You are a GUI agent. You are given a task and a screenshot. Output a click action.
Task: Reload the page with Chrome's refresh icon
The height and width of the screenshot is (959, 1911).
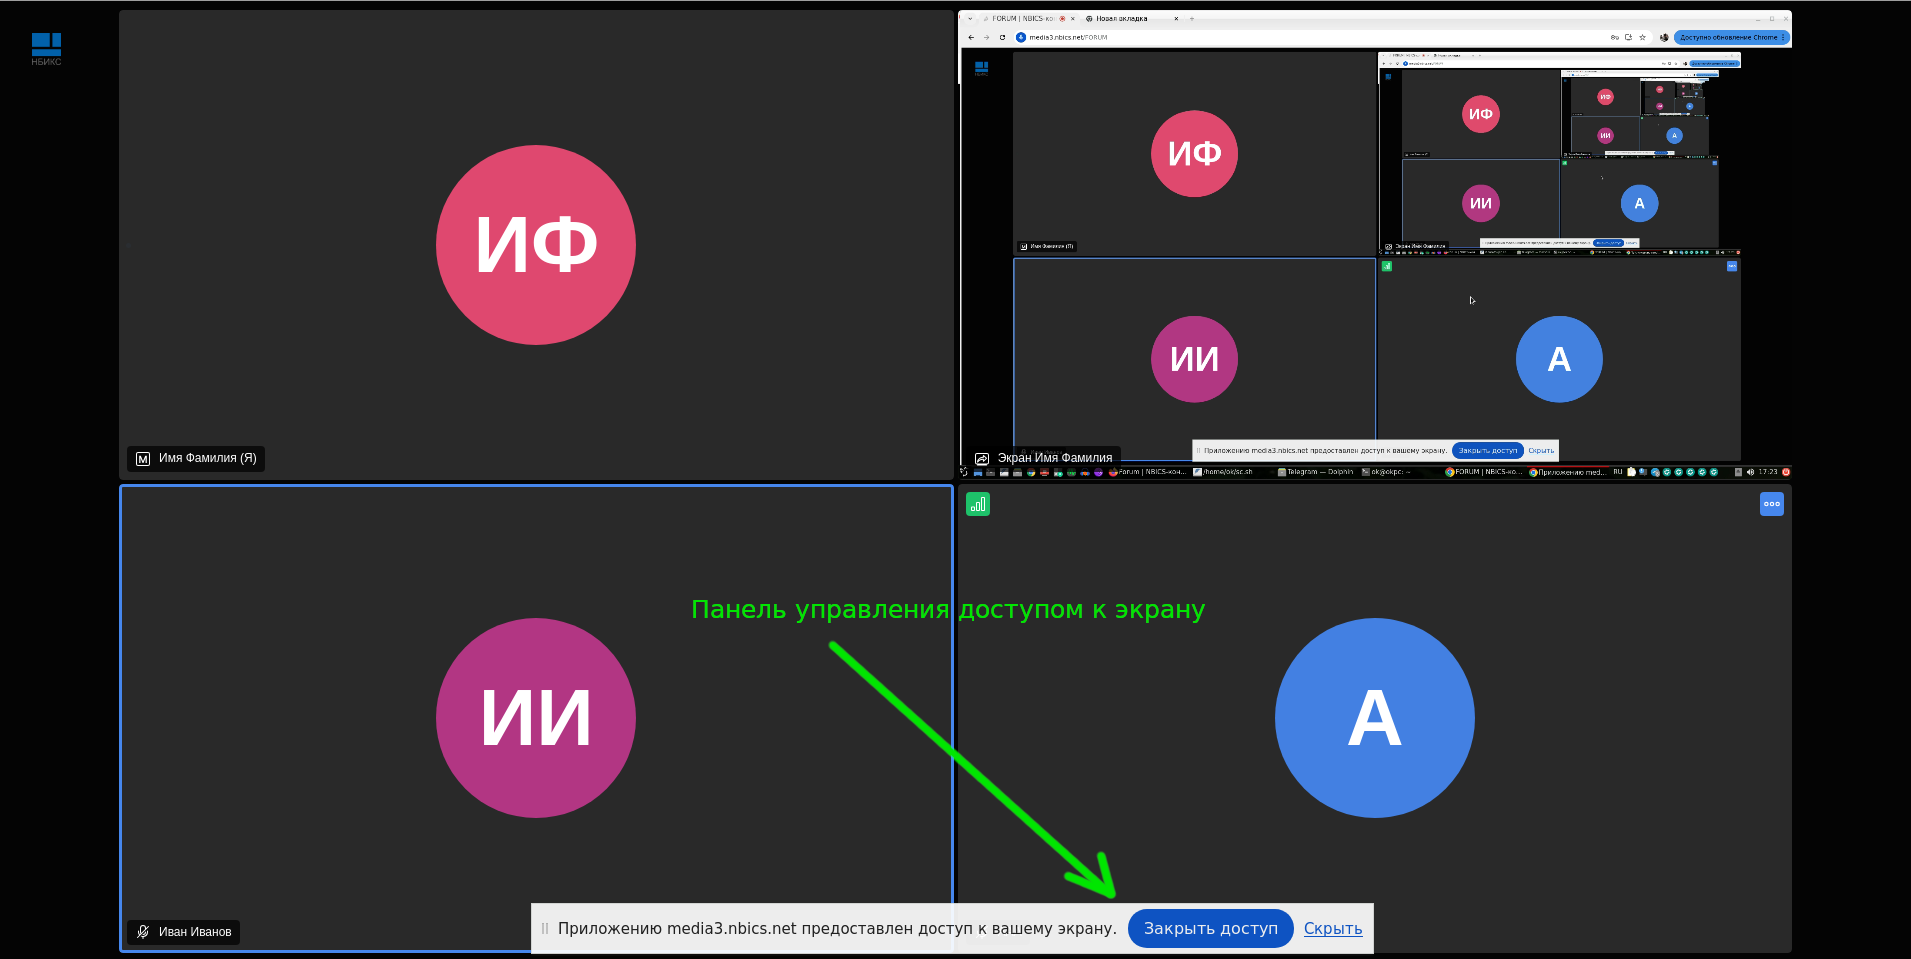click(x=1002, y=38)
